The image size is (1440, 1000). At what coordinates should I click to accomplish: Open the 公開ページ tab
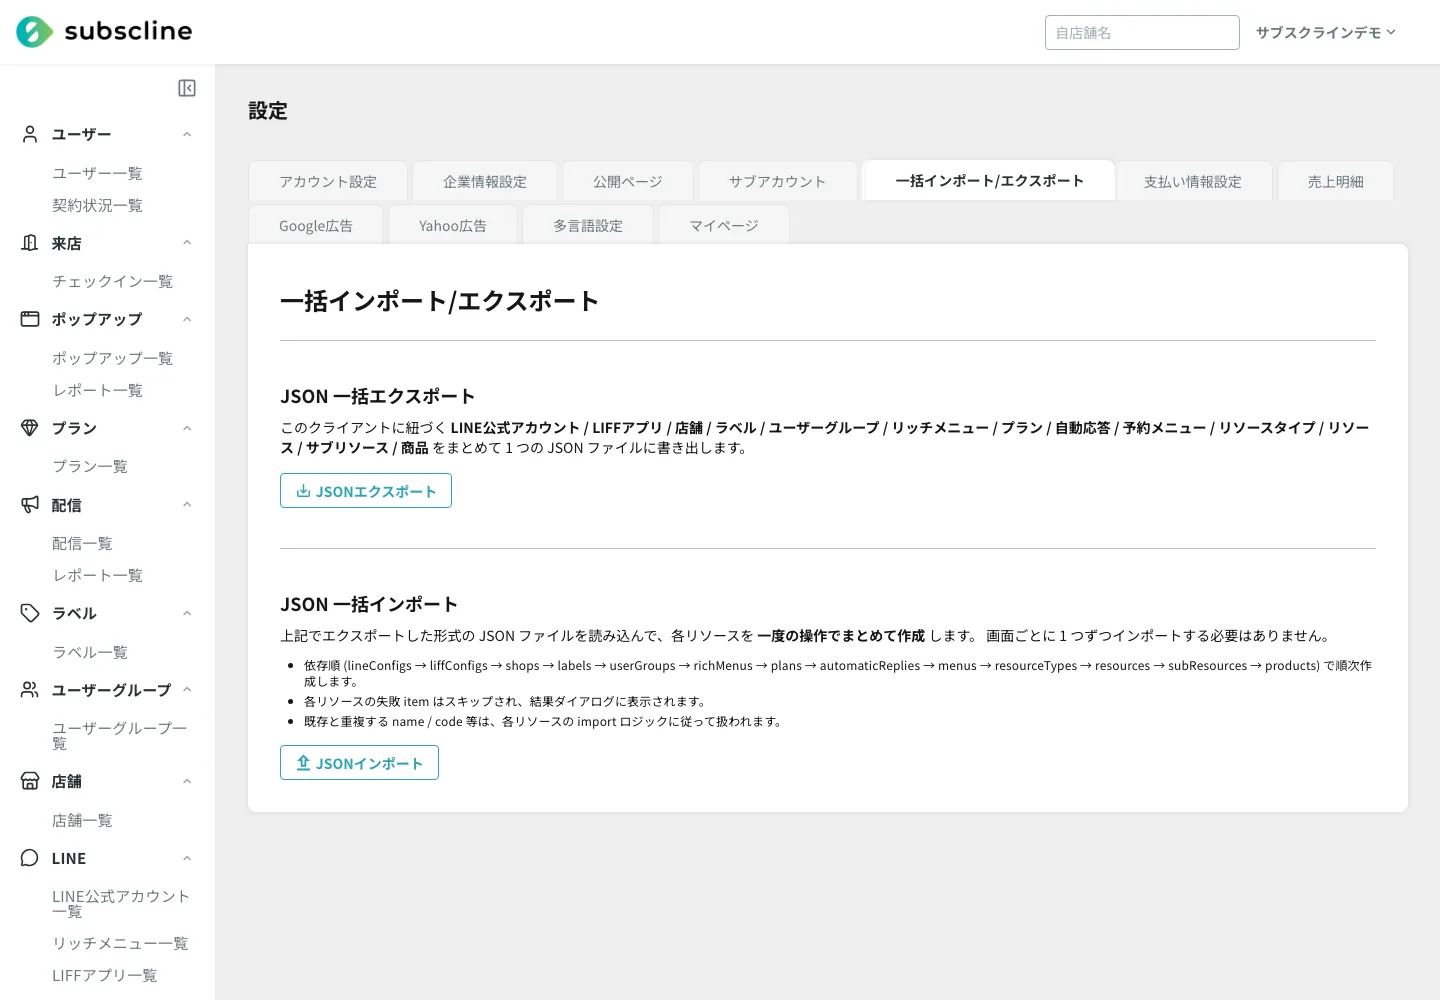click(628, 181)
